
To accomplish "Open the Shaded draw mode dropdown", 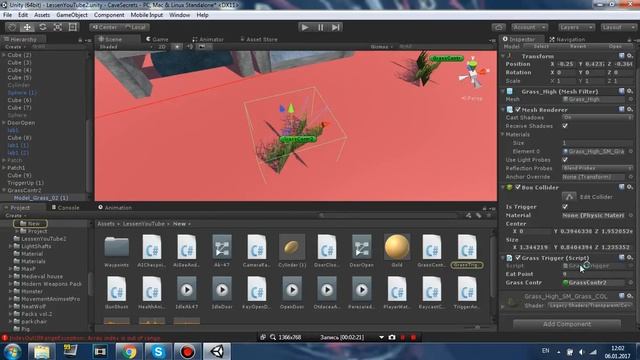I will [x=126, y=47].
